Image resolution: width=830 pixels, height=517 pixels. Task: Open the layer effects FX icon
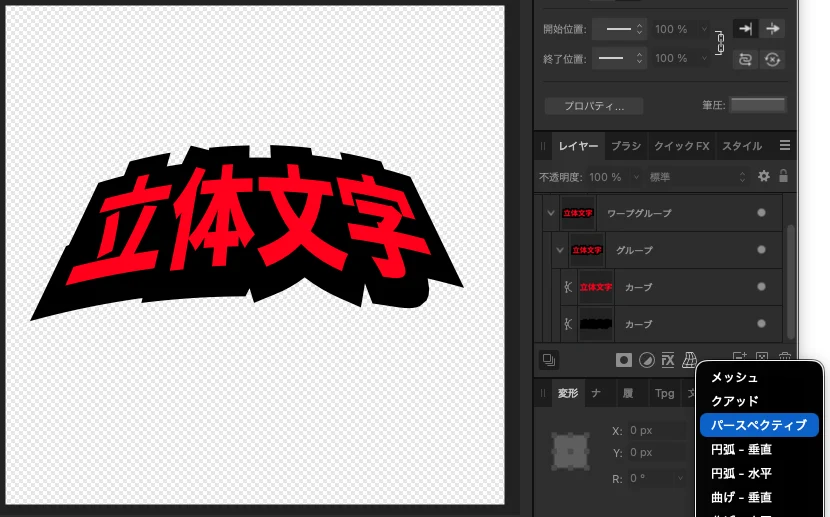point(668,360)
